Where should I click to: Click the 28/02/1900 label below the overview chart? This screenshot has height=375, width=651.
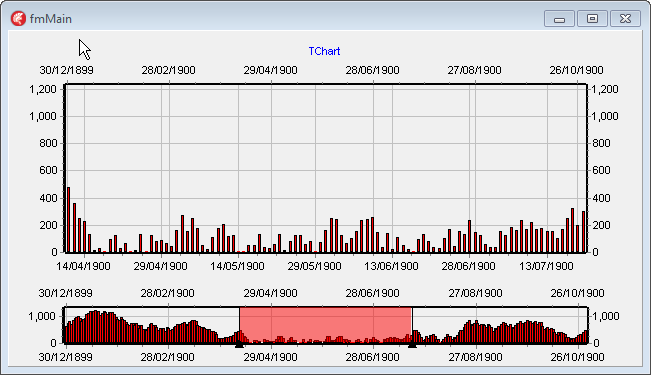pos(167,357)
